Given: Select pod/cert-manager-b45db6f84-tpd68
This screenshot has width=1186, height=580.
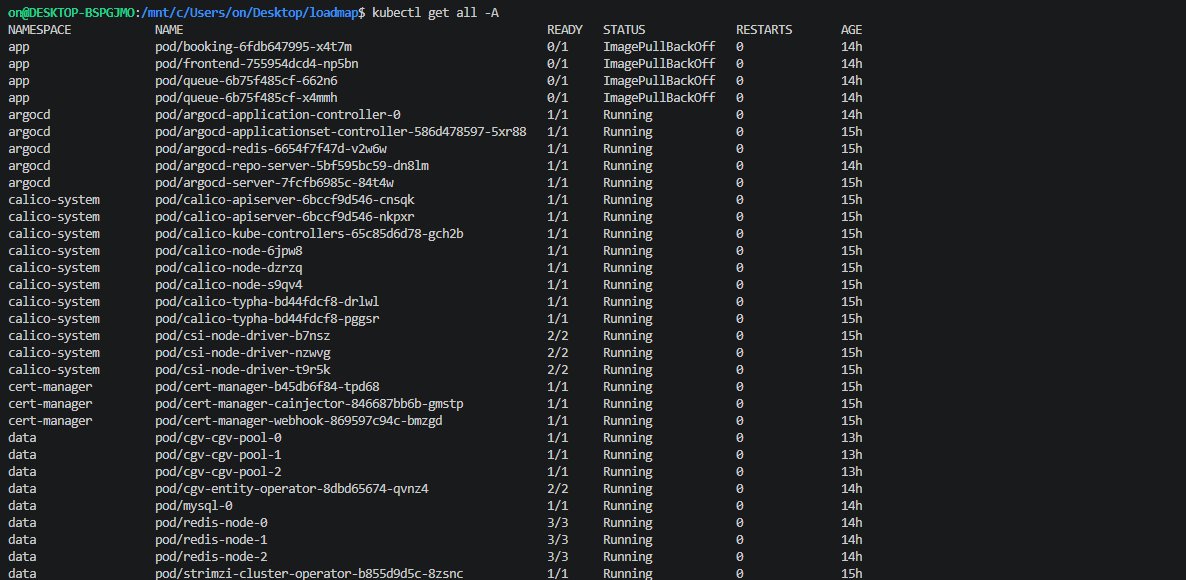Looking at the screenshot, I should (267, 386).
